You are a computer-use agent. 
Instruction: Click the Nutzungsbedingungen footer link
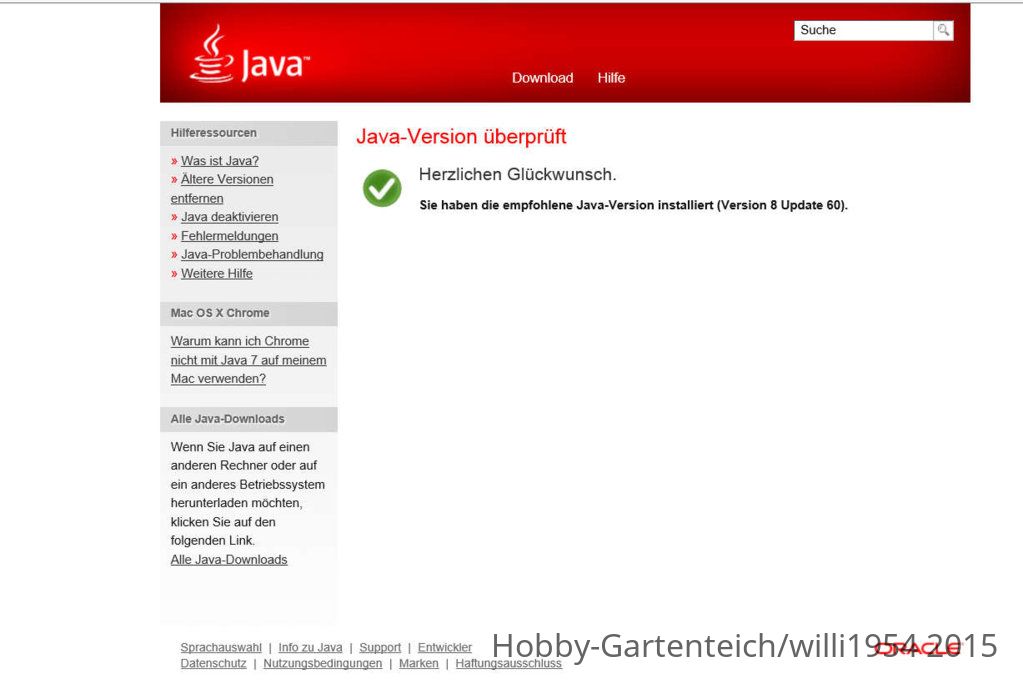[x=322, y=663]
